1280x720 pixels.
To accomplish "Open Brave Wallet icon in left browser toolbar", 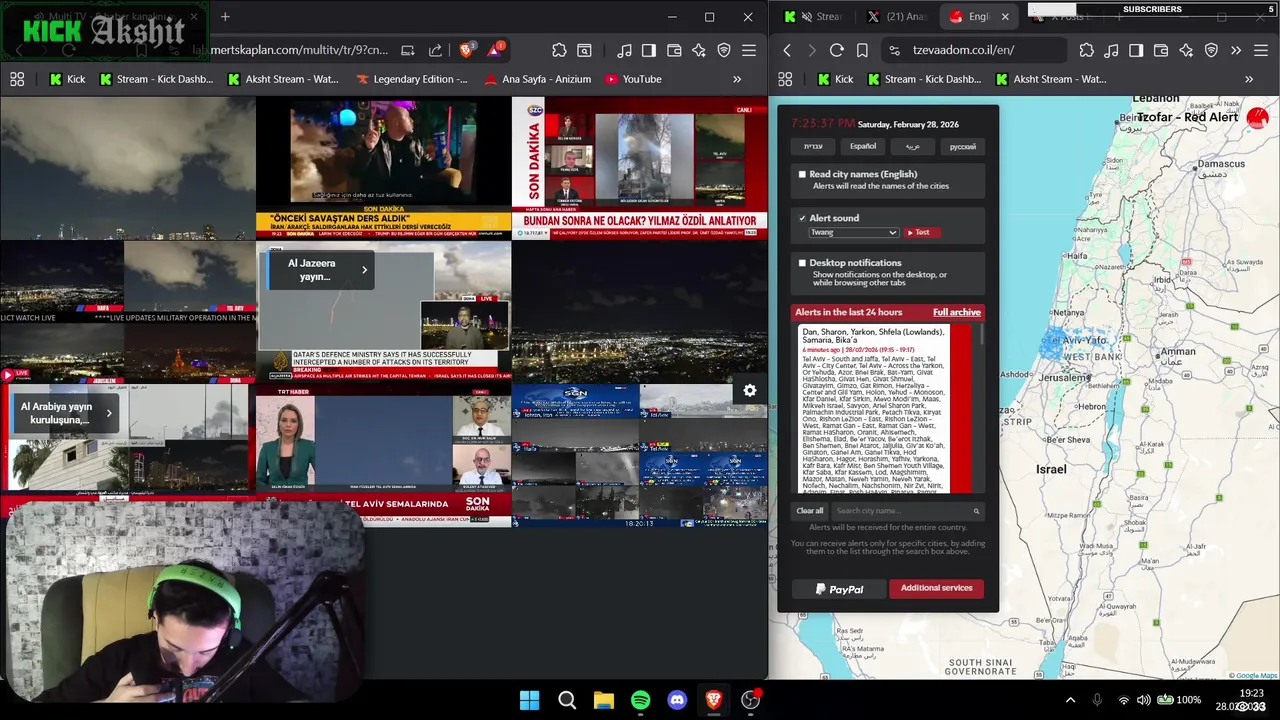I will (x=674, y=50).
